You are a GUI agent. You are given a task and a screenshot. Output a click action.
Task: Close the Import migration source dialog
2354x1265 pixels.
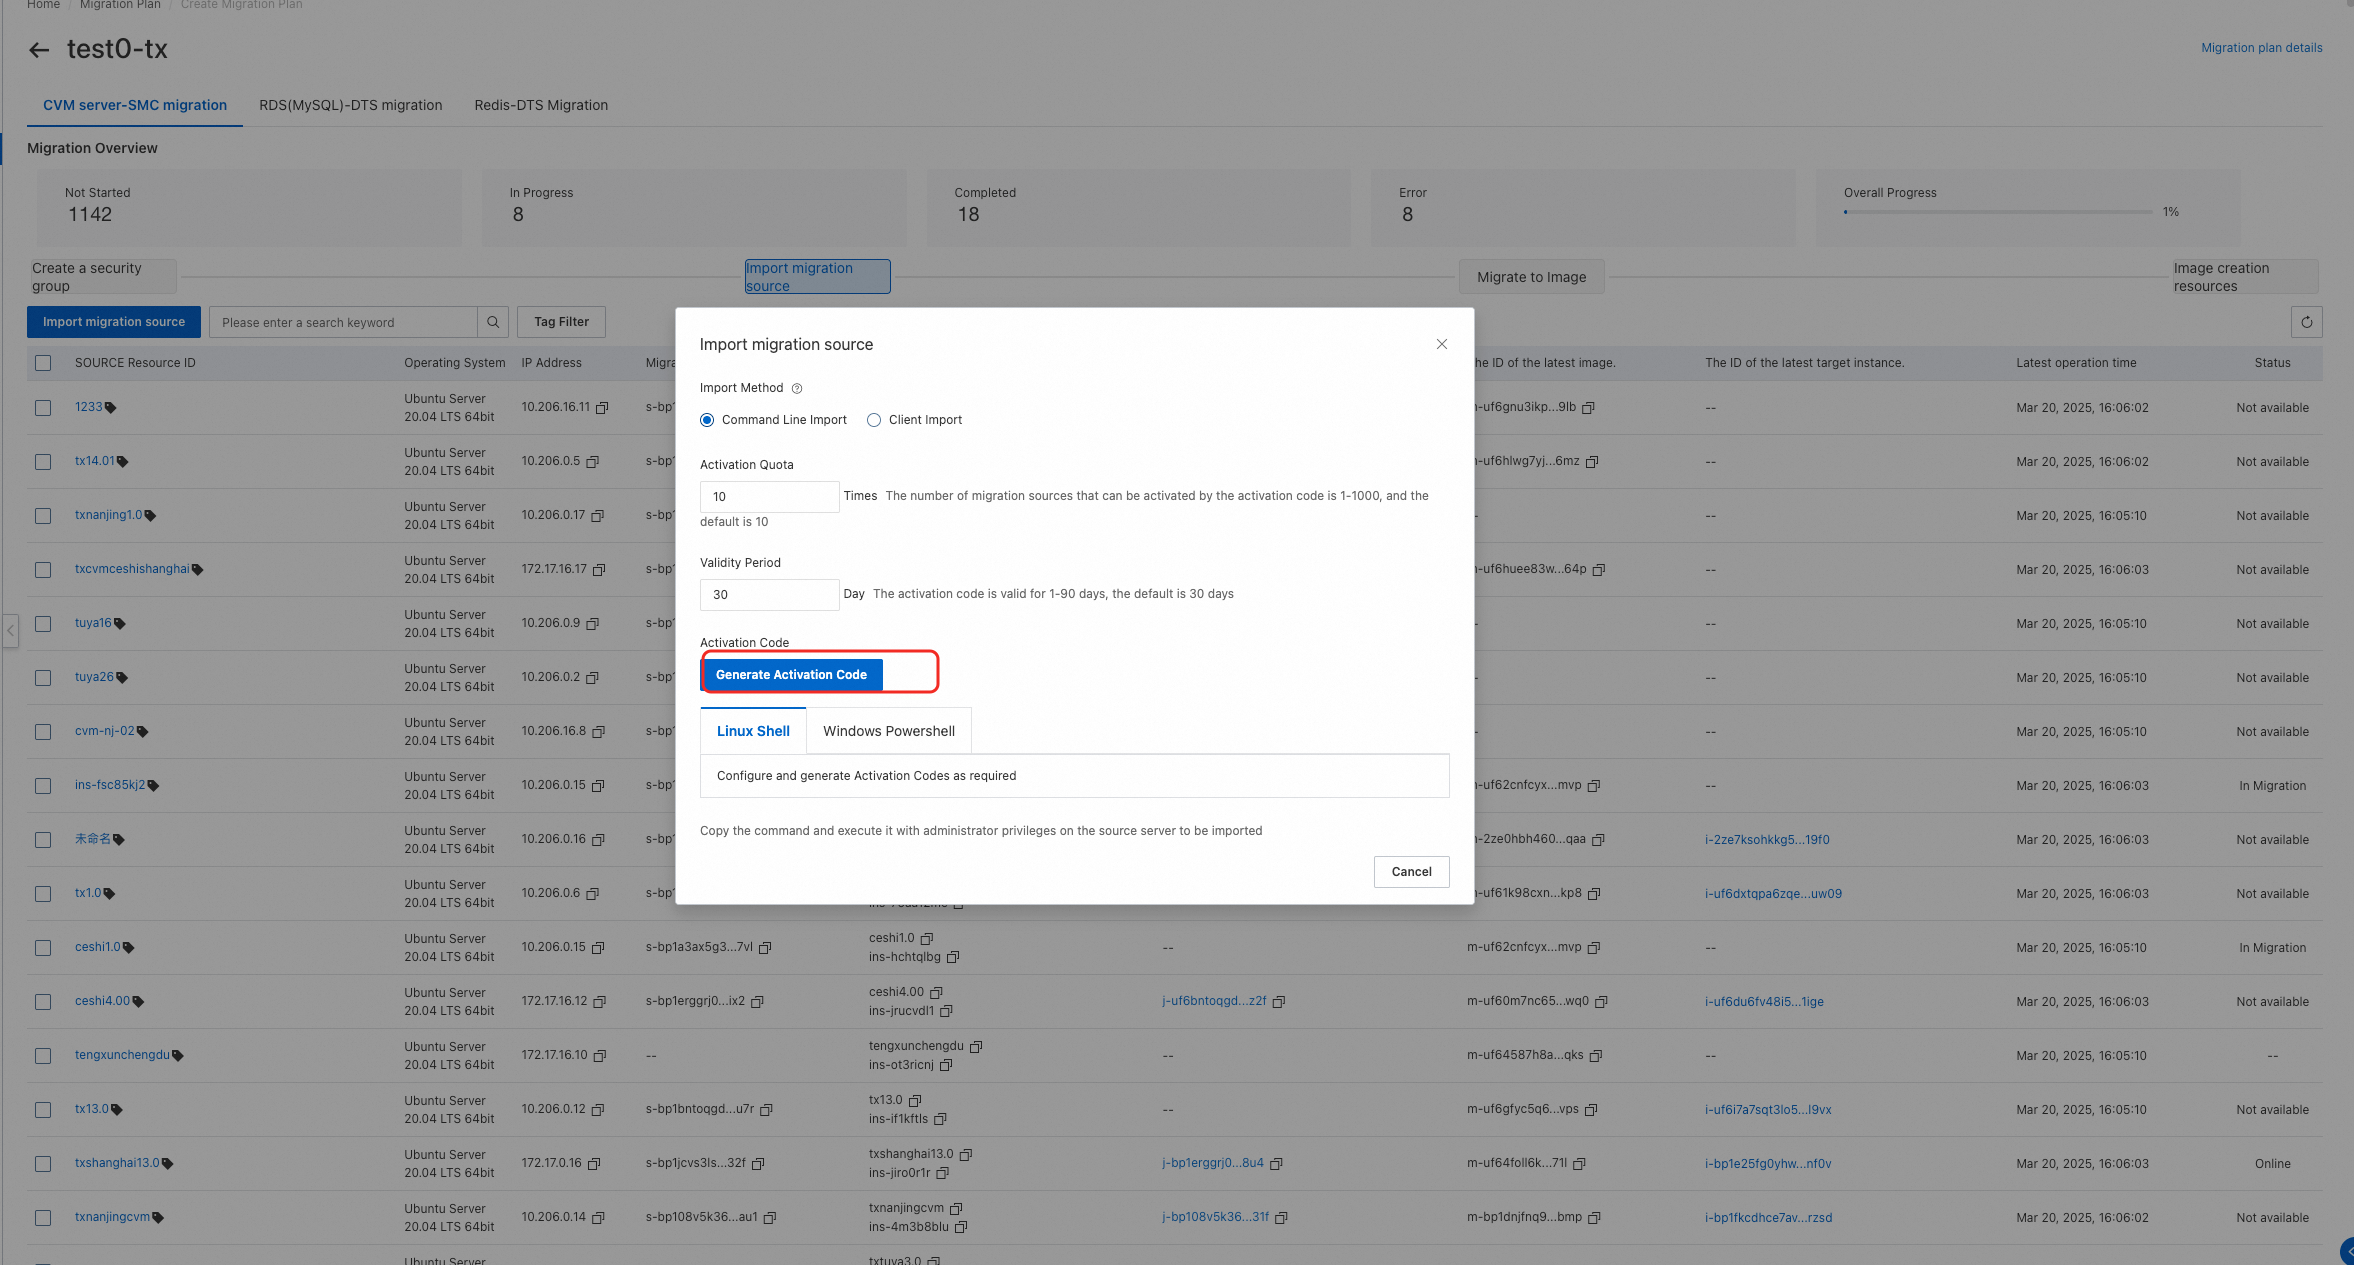[1441, 344]
